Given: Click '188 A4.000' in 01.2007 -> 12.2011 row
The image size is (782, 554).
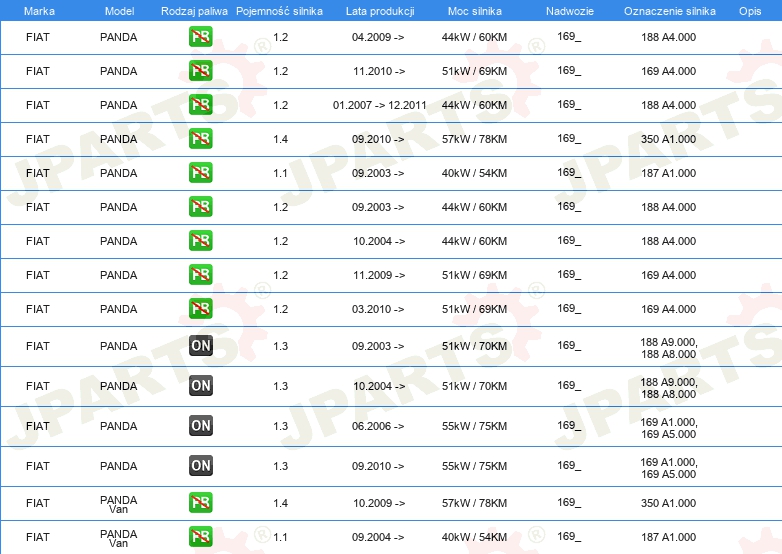Looking at the screenshot, I should click(x=668, y=105).
